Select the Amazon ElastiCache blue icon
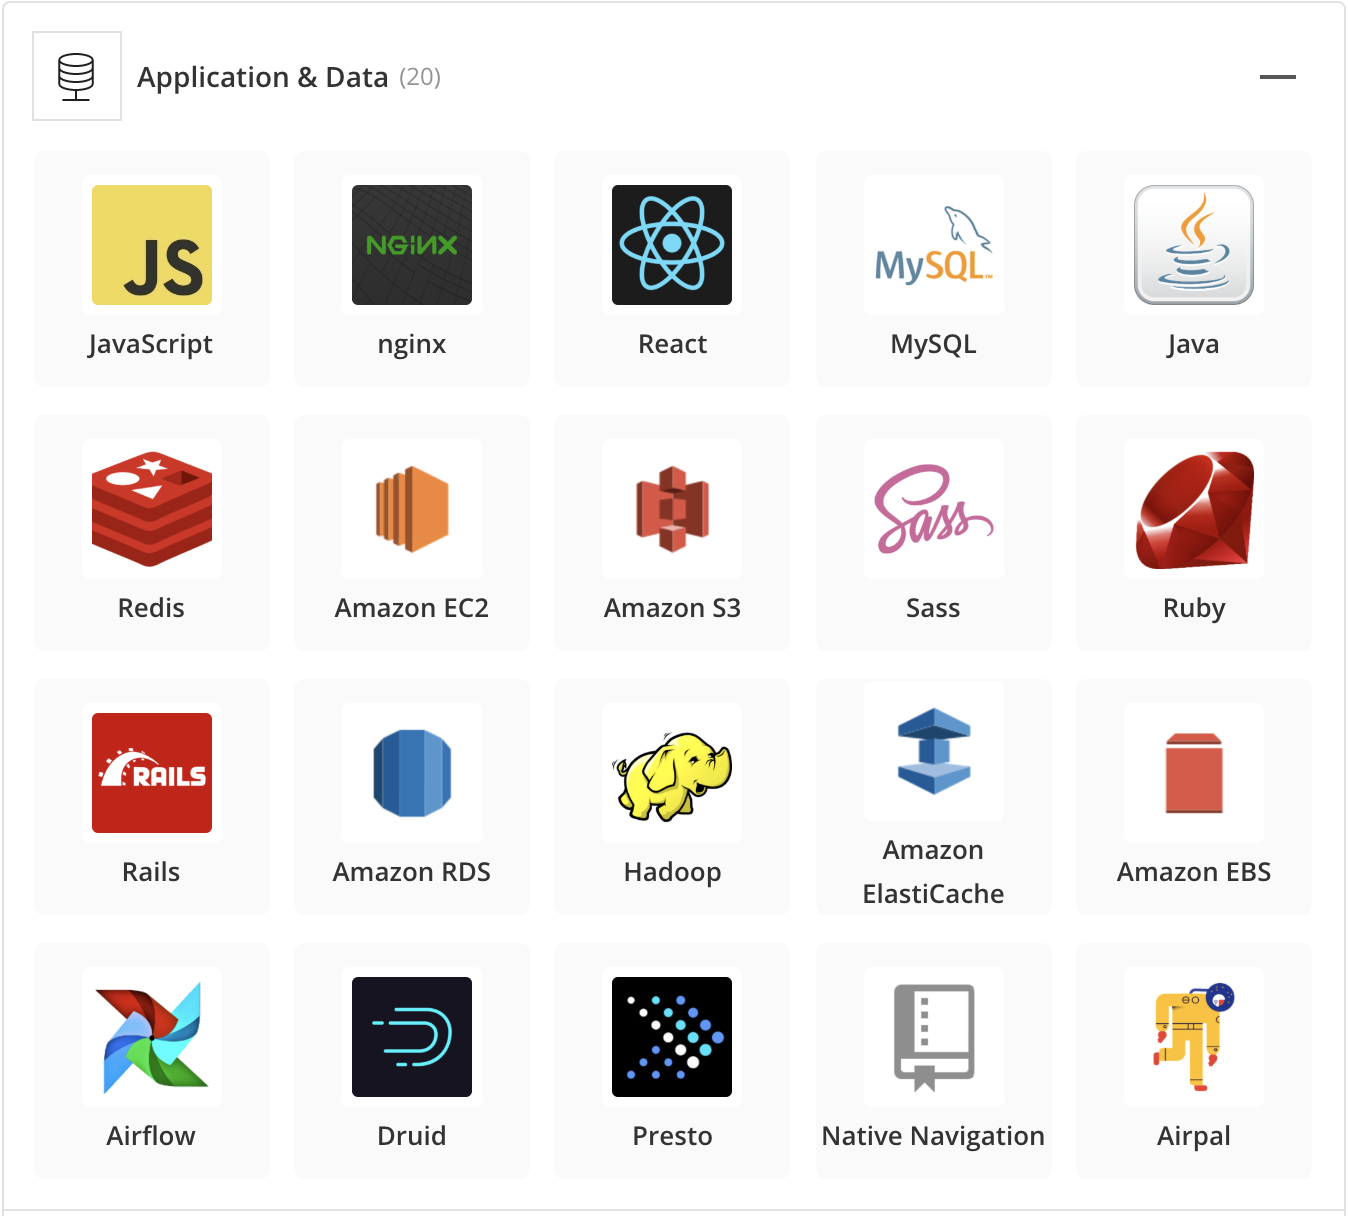The height and width of the screenshot is (1216, 1348). click(934, 751)
